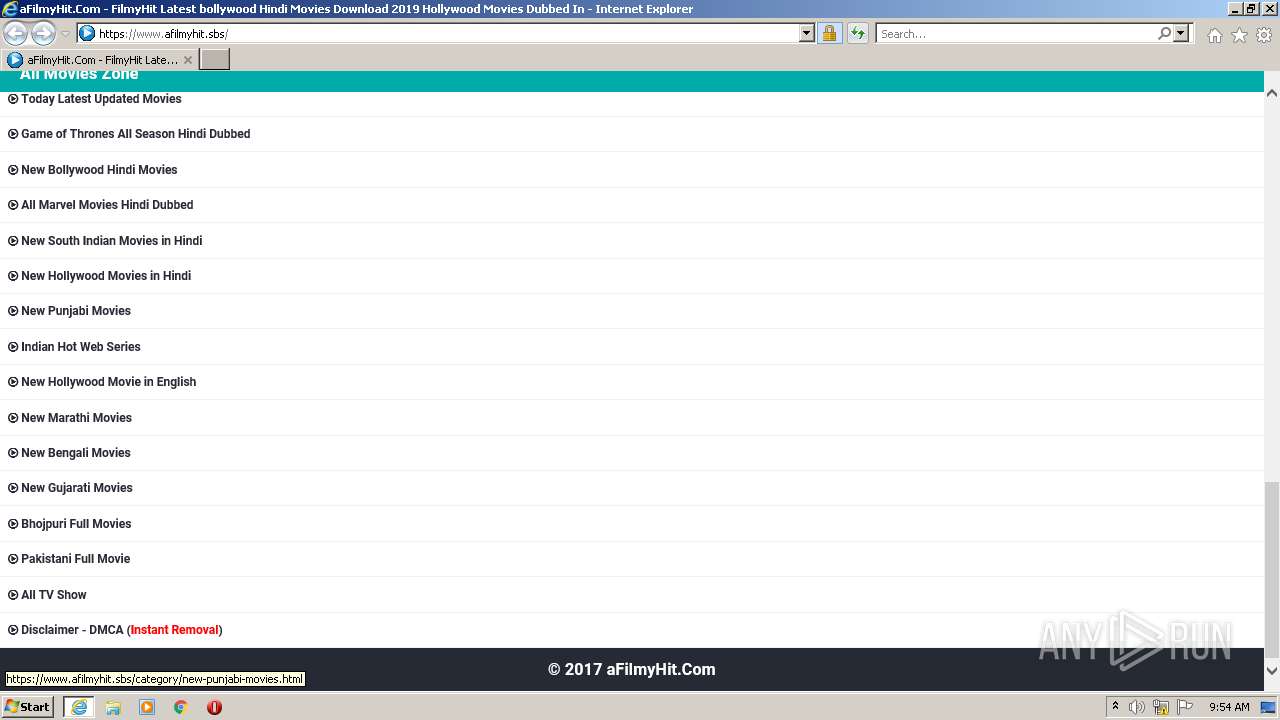Open All TV Show

coord(54,595)
